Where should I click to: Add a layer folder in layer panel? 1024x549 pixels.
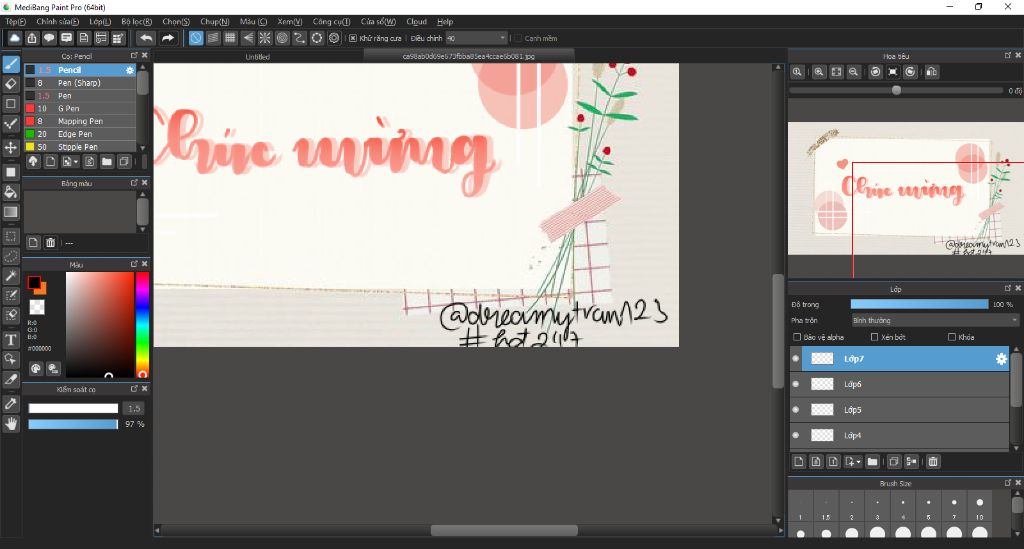[872, 462]
